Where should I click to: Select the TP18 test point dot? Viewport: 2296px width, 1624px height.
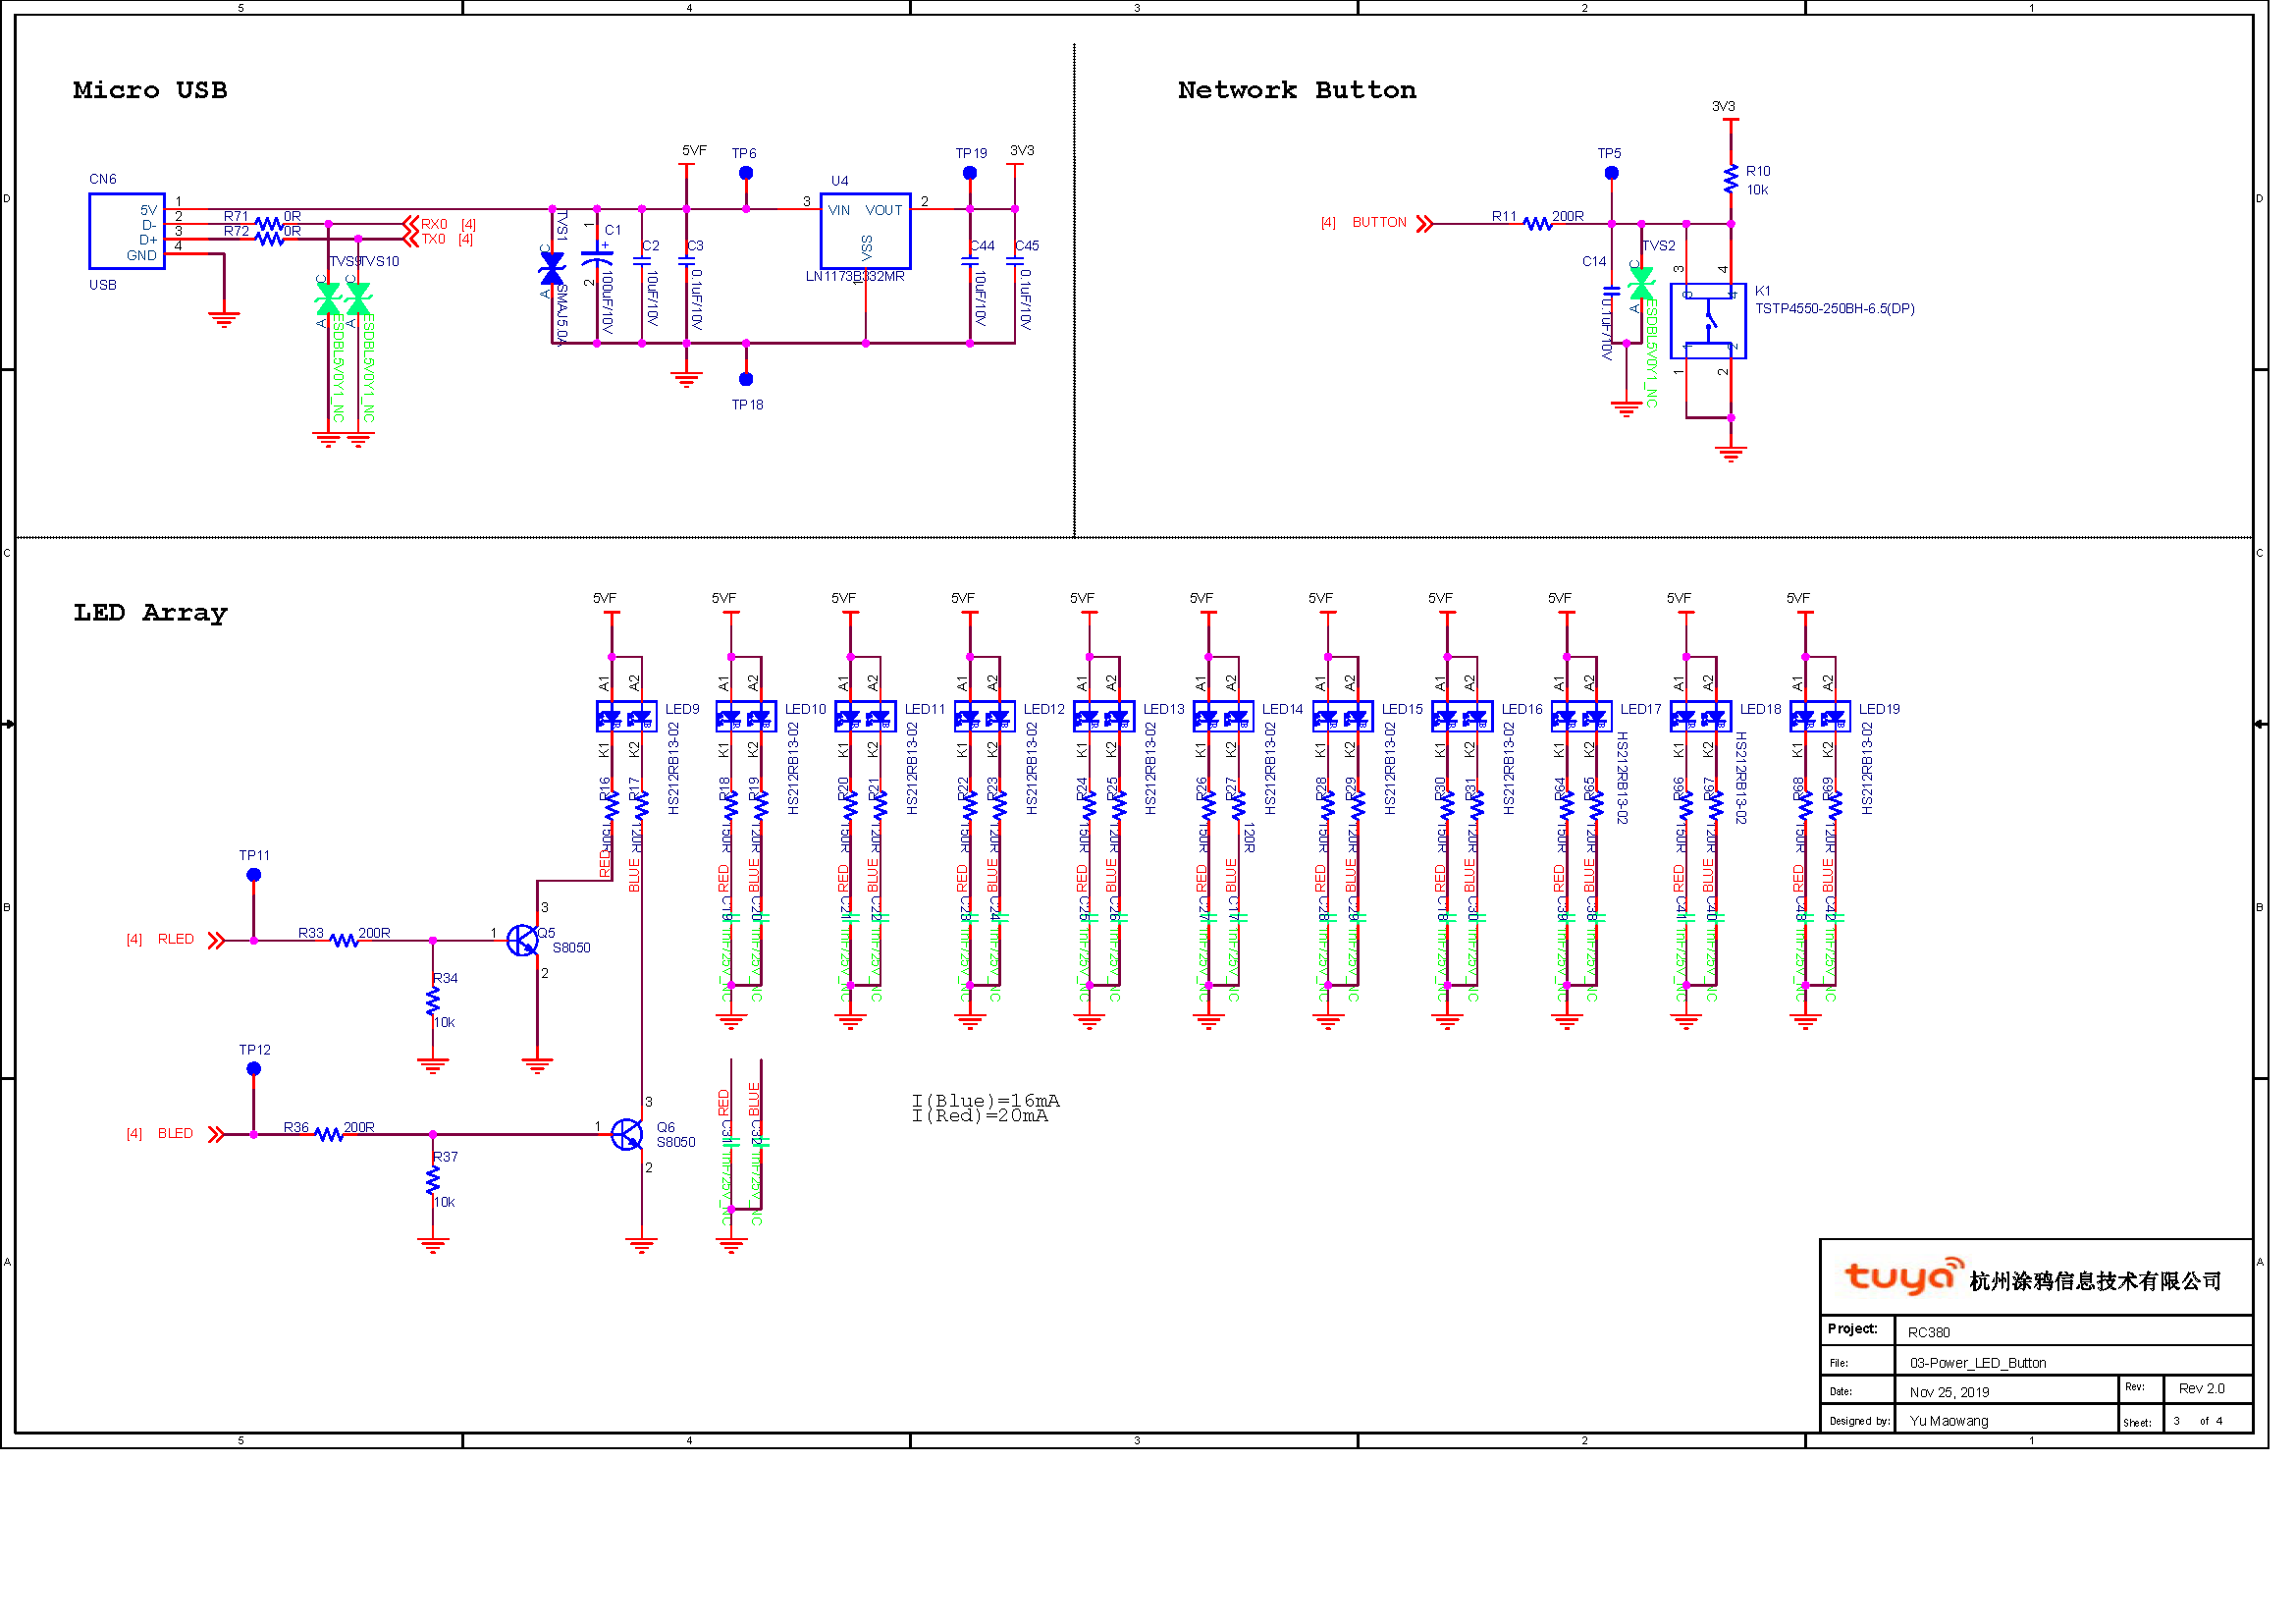point(746,379)
